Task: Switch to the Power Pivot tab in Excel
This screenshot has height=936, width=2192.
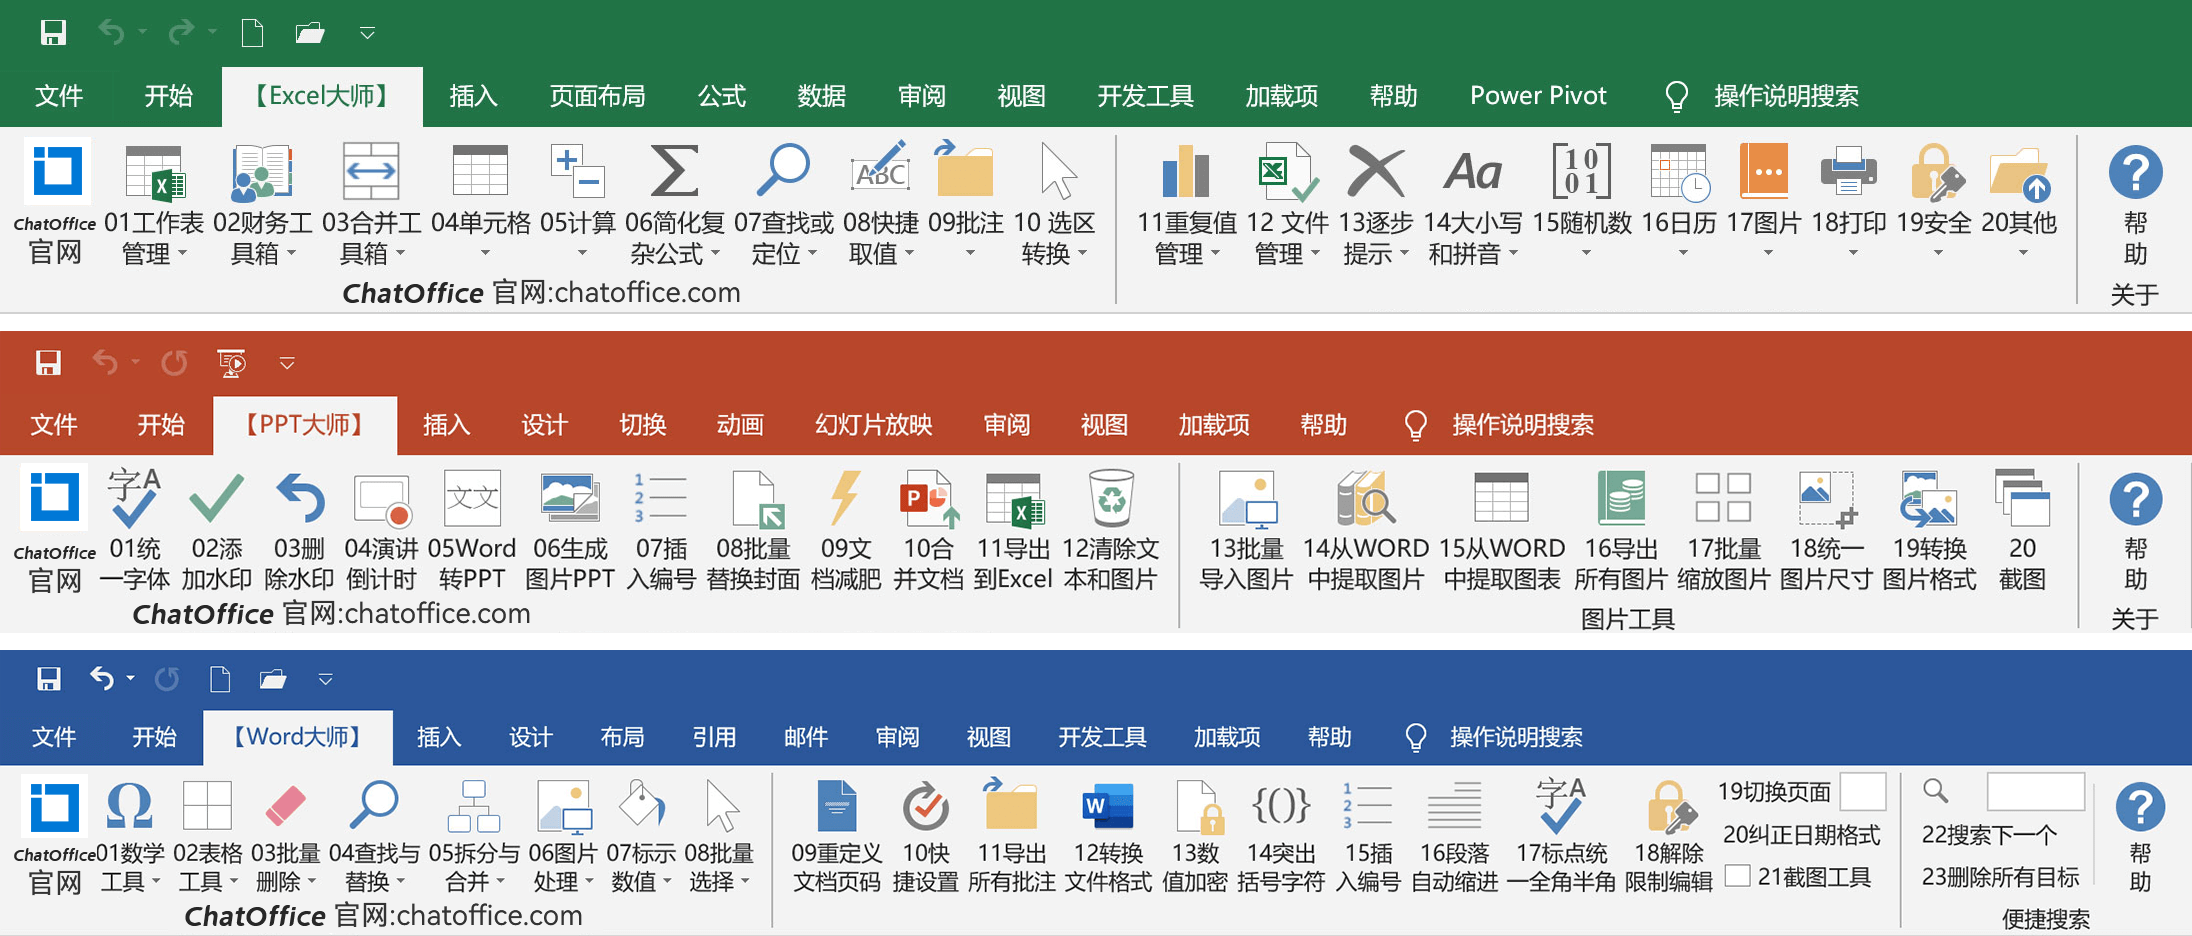Action: pos(1538,96)
